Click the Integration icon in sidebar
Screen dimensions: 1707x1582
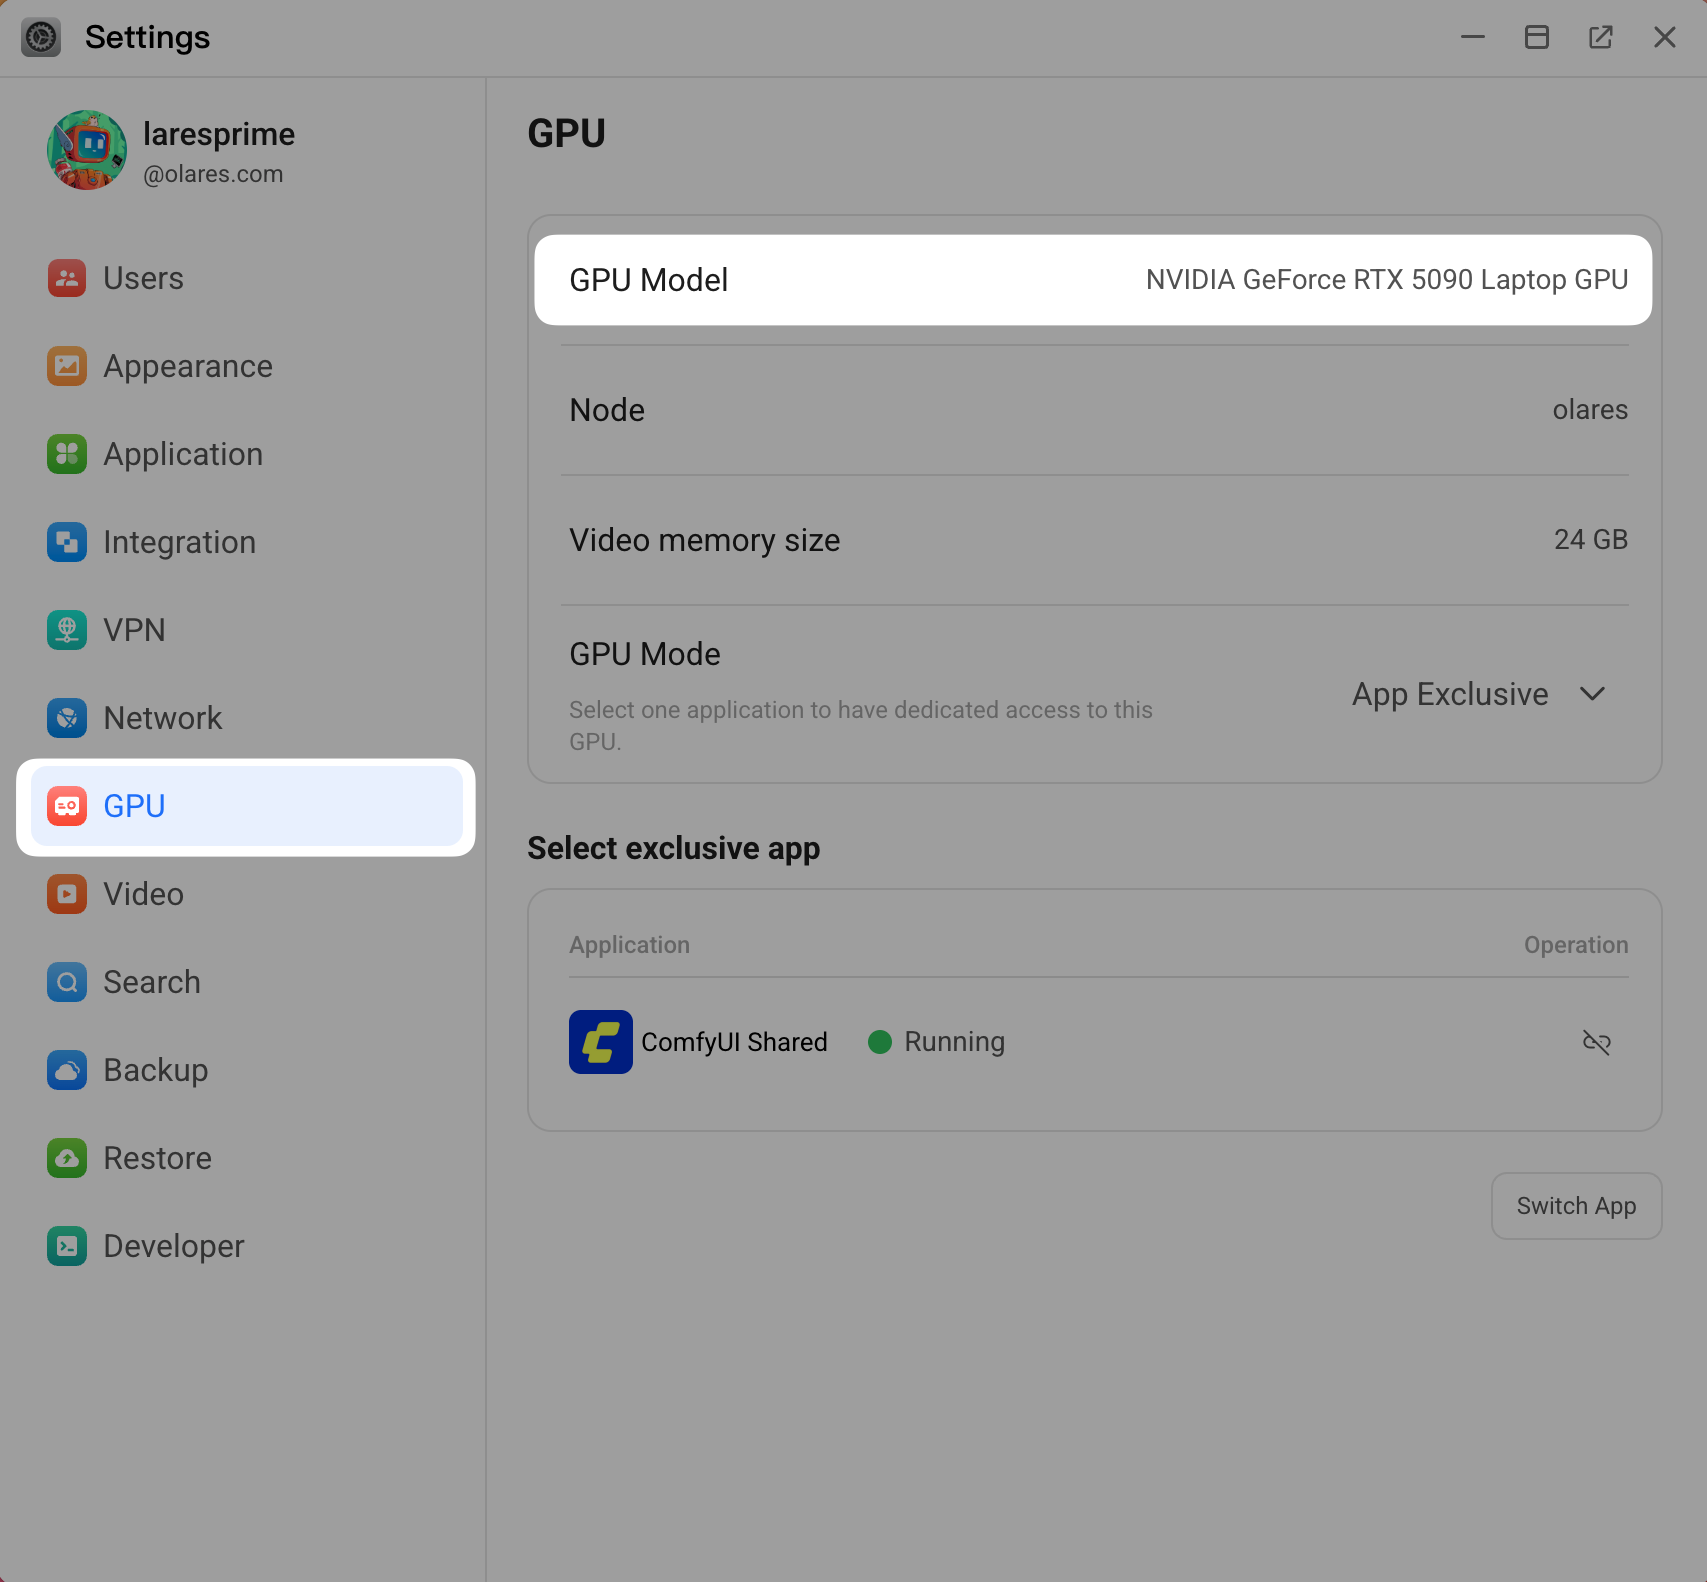point(67,542)
